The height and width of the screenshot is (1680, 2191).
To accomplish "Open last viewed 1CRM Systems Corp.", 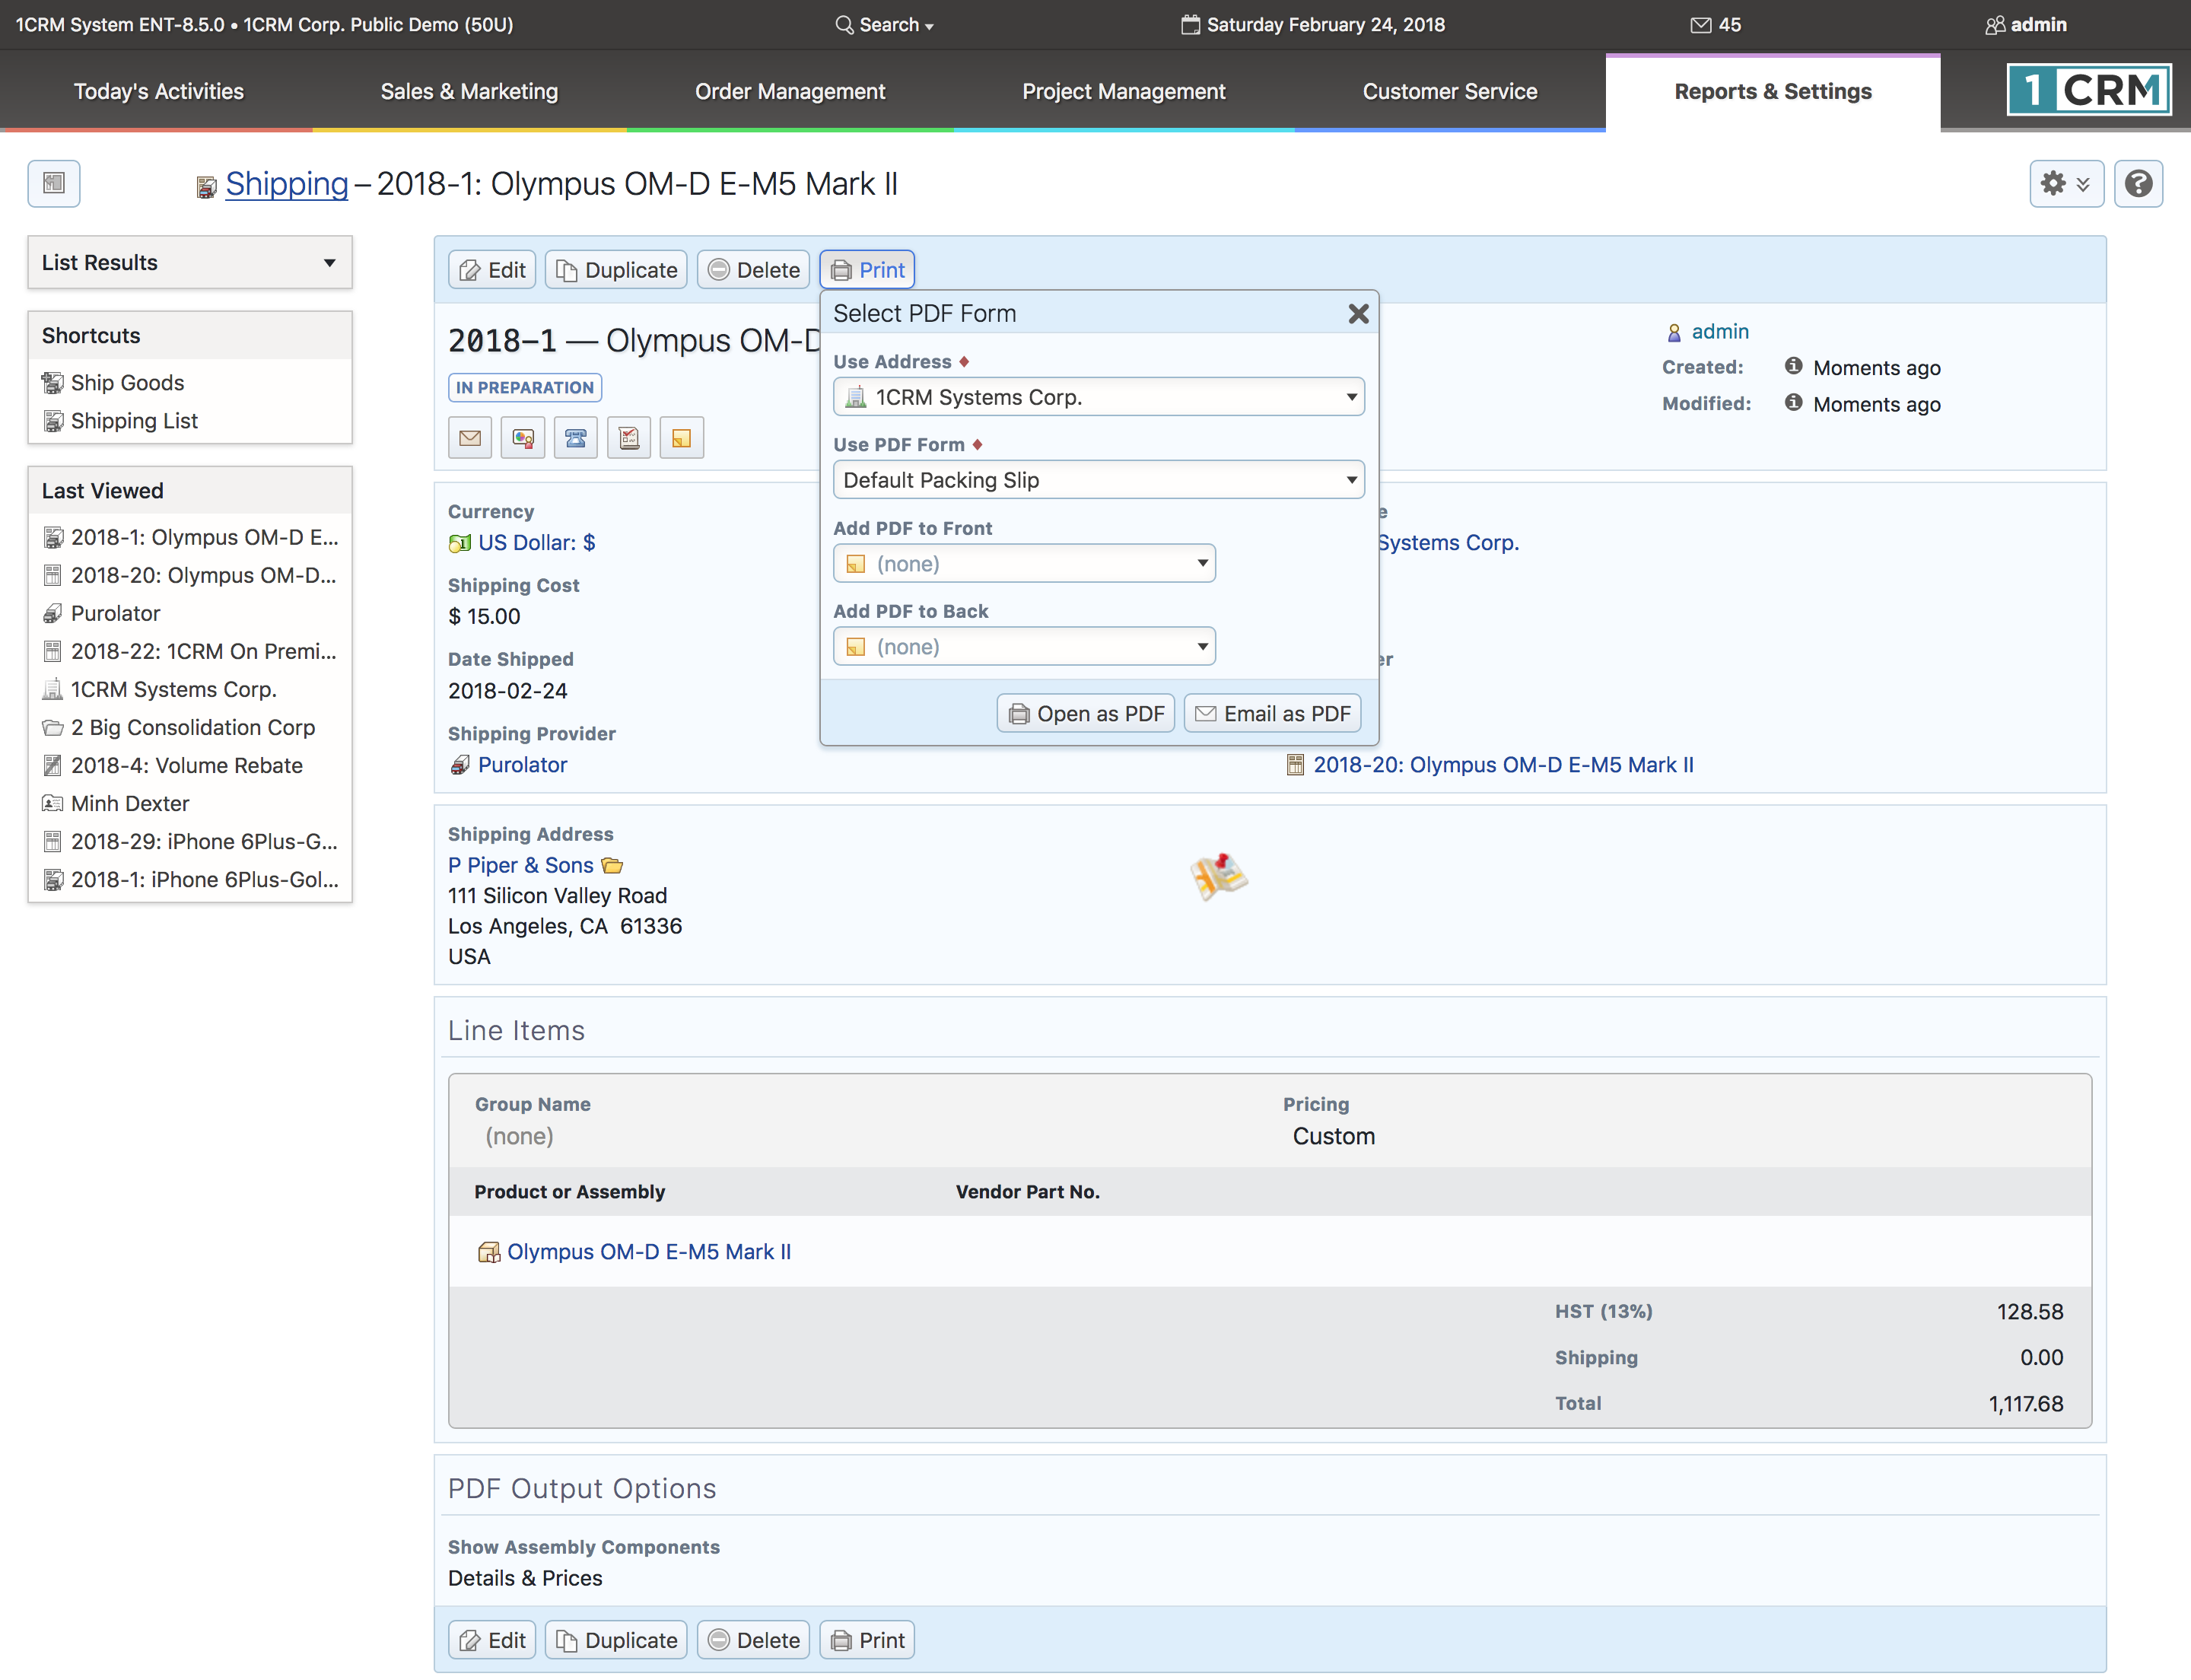I will [173, 689].
